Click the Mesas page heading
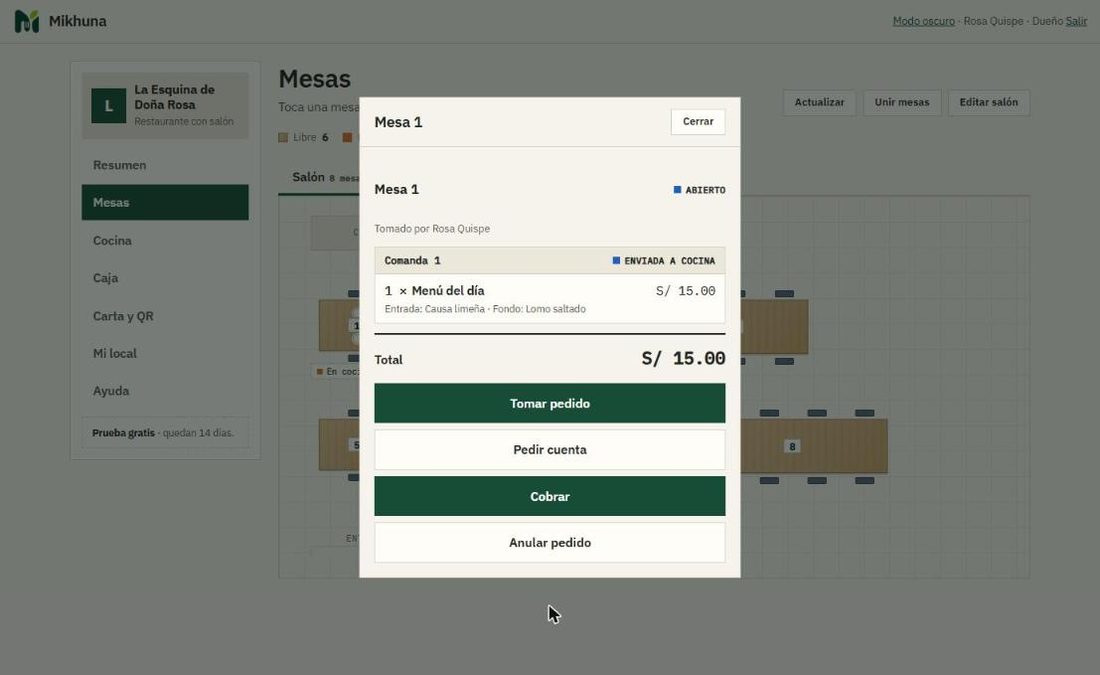This screenshot has height=675, width=1100. coord(314,79)
